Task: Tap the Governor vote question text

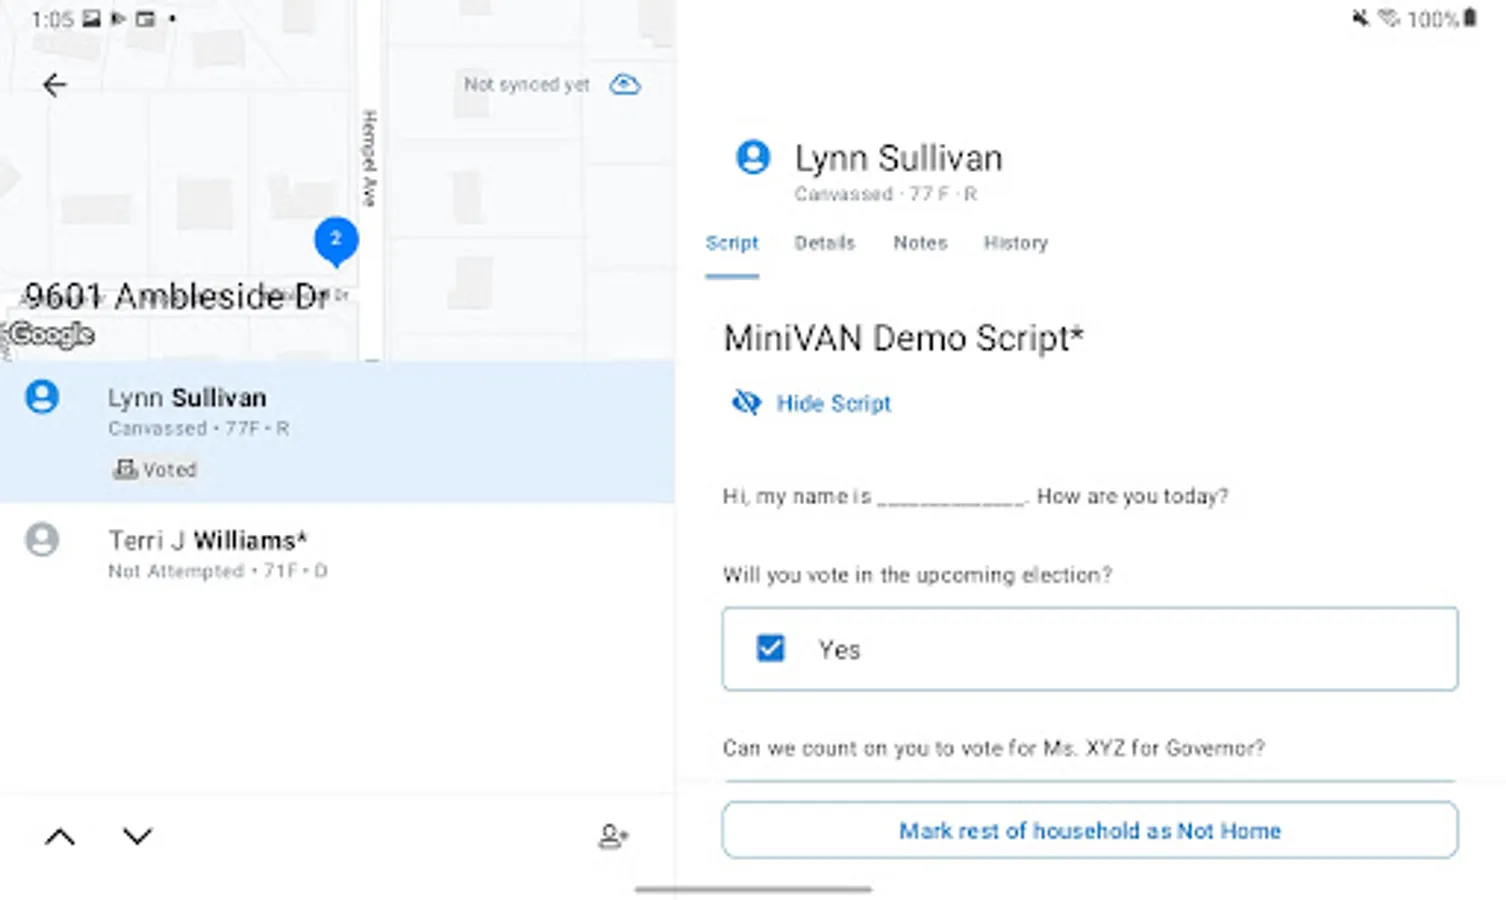Action: [x=993, y=748]
